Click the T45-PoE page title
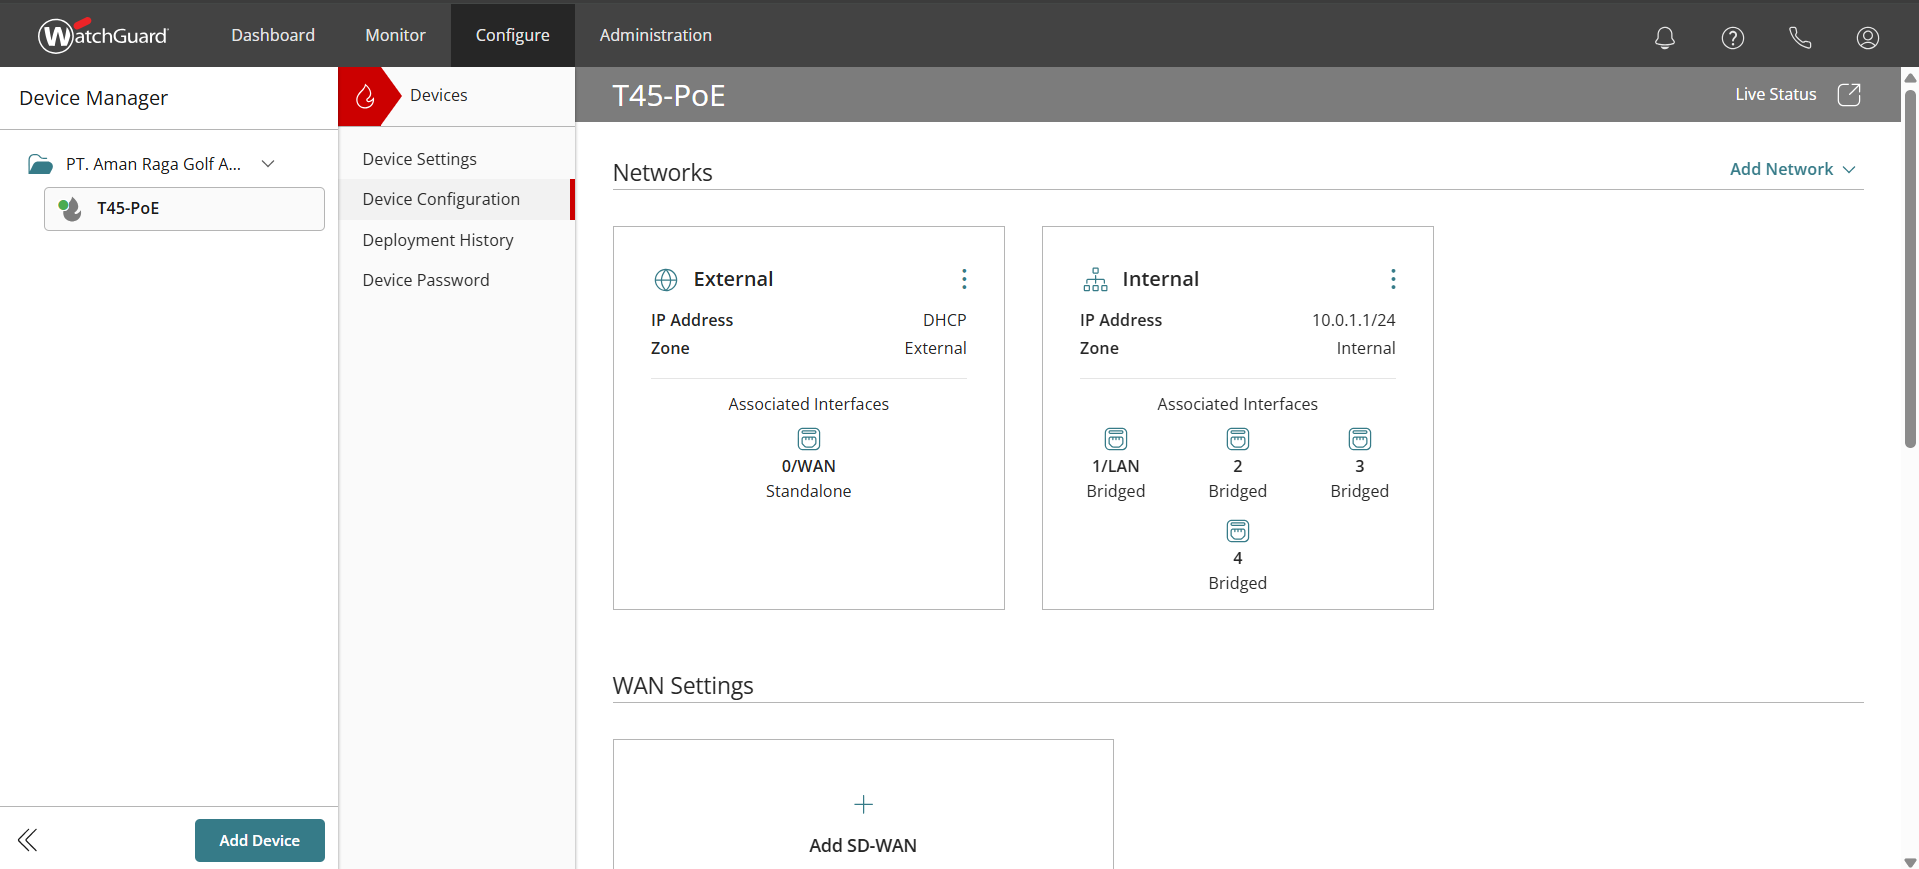Image resolution: width=1919 pixels, height=869 pixels. (x=669, y=96)
